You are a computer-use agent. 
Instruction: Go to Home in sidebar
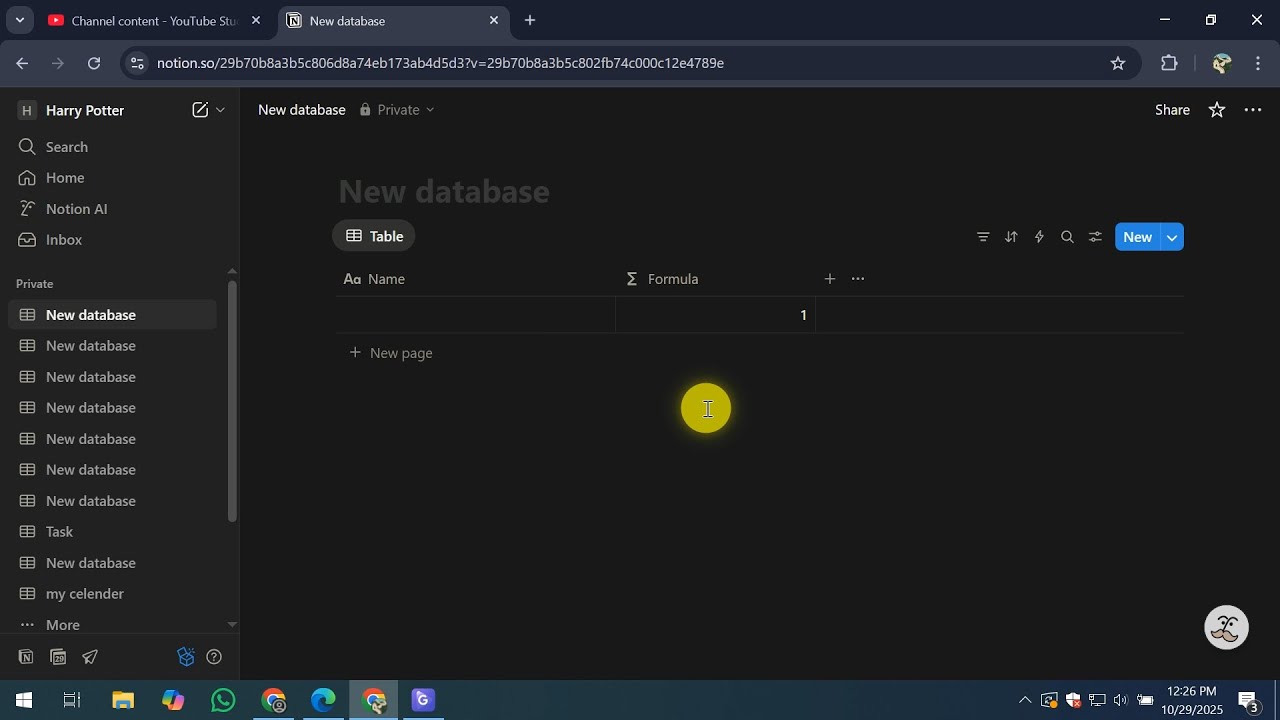(112, 178)
